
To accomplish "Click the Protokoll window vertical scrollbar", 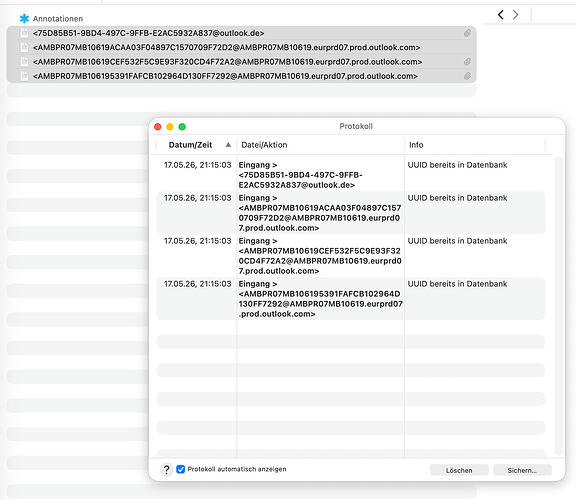I will 558,305.
